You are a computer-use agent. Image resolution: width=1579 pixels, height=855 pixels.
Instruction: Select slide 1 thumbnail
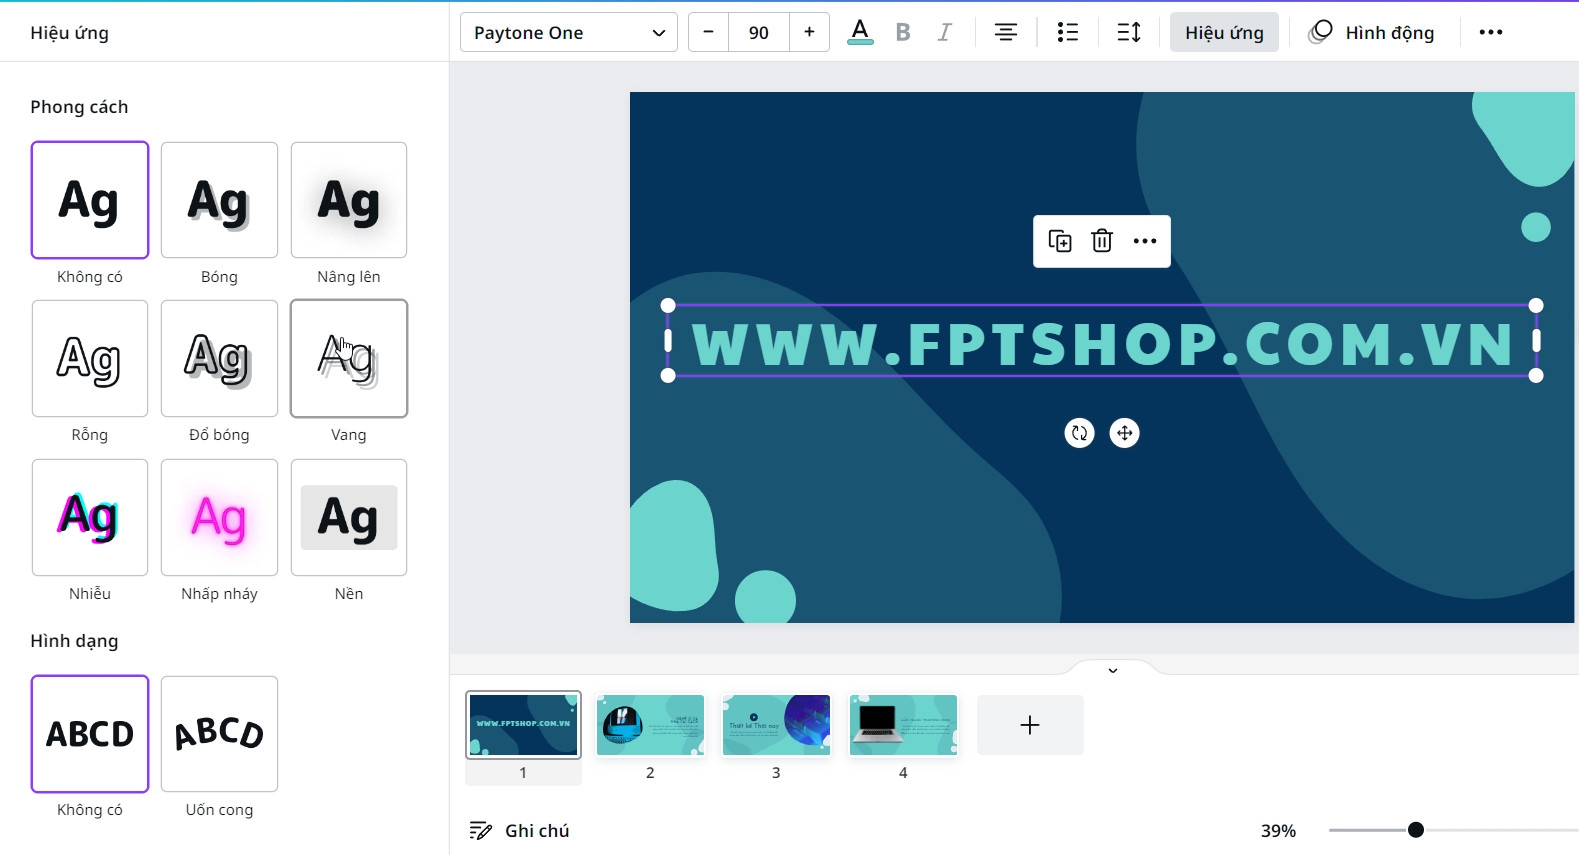(523, 724)
